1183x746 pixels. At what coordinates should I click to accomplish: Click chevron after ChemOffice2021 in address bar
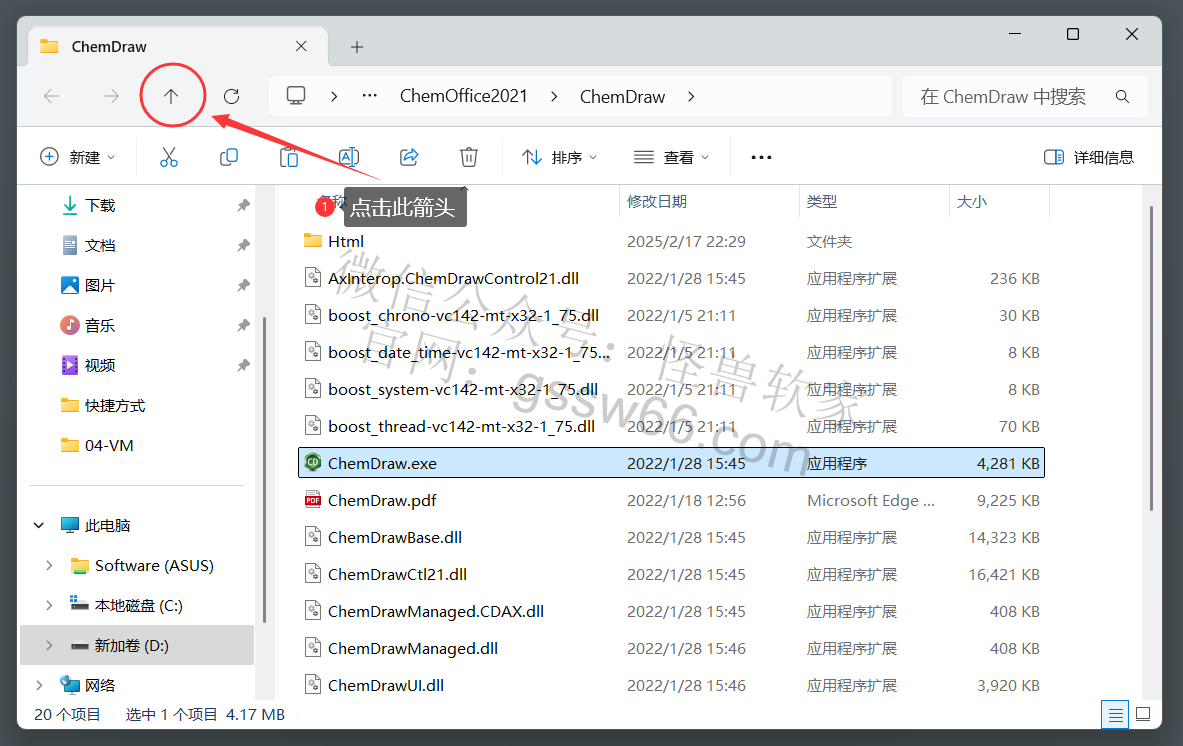coord(555,97)
